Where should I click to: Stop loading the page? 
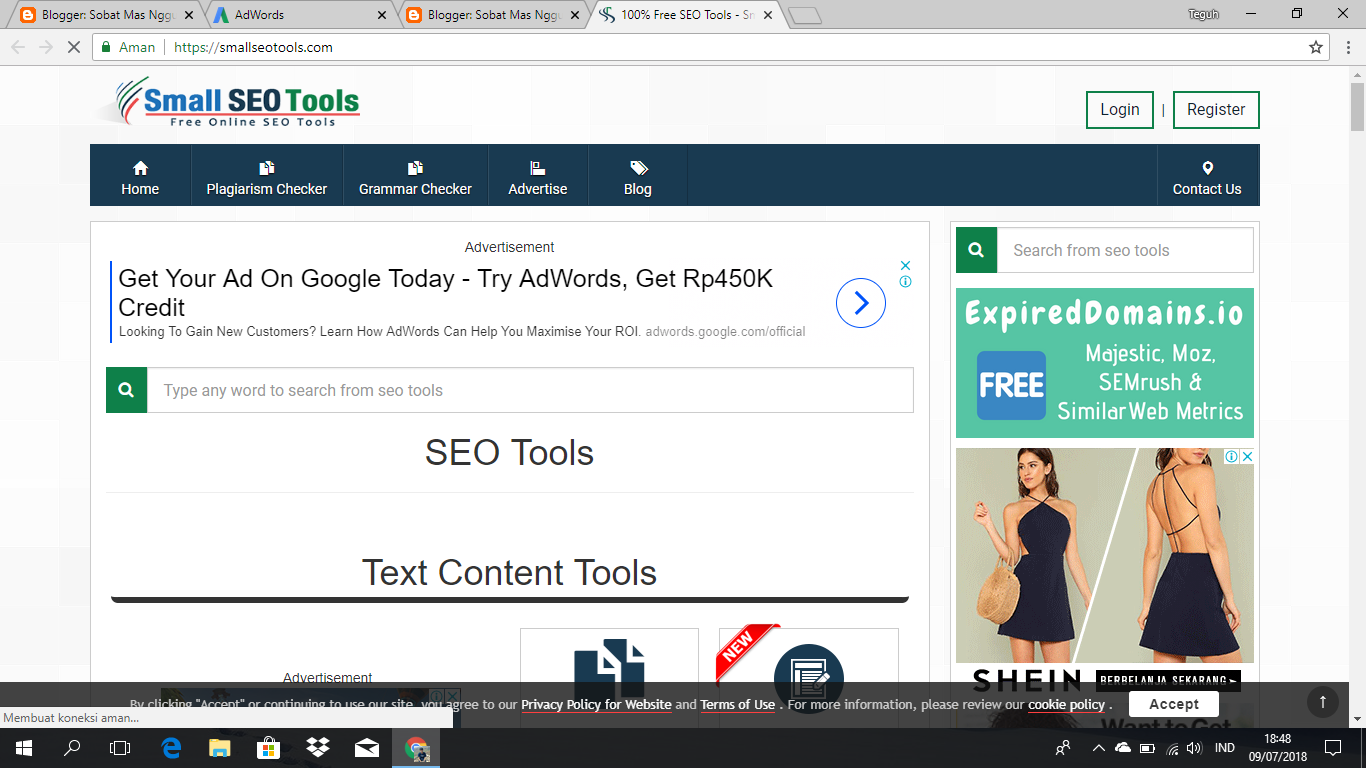74,47
